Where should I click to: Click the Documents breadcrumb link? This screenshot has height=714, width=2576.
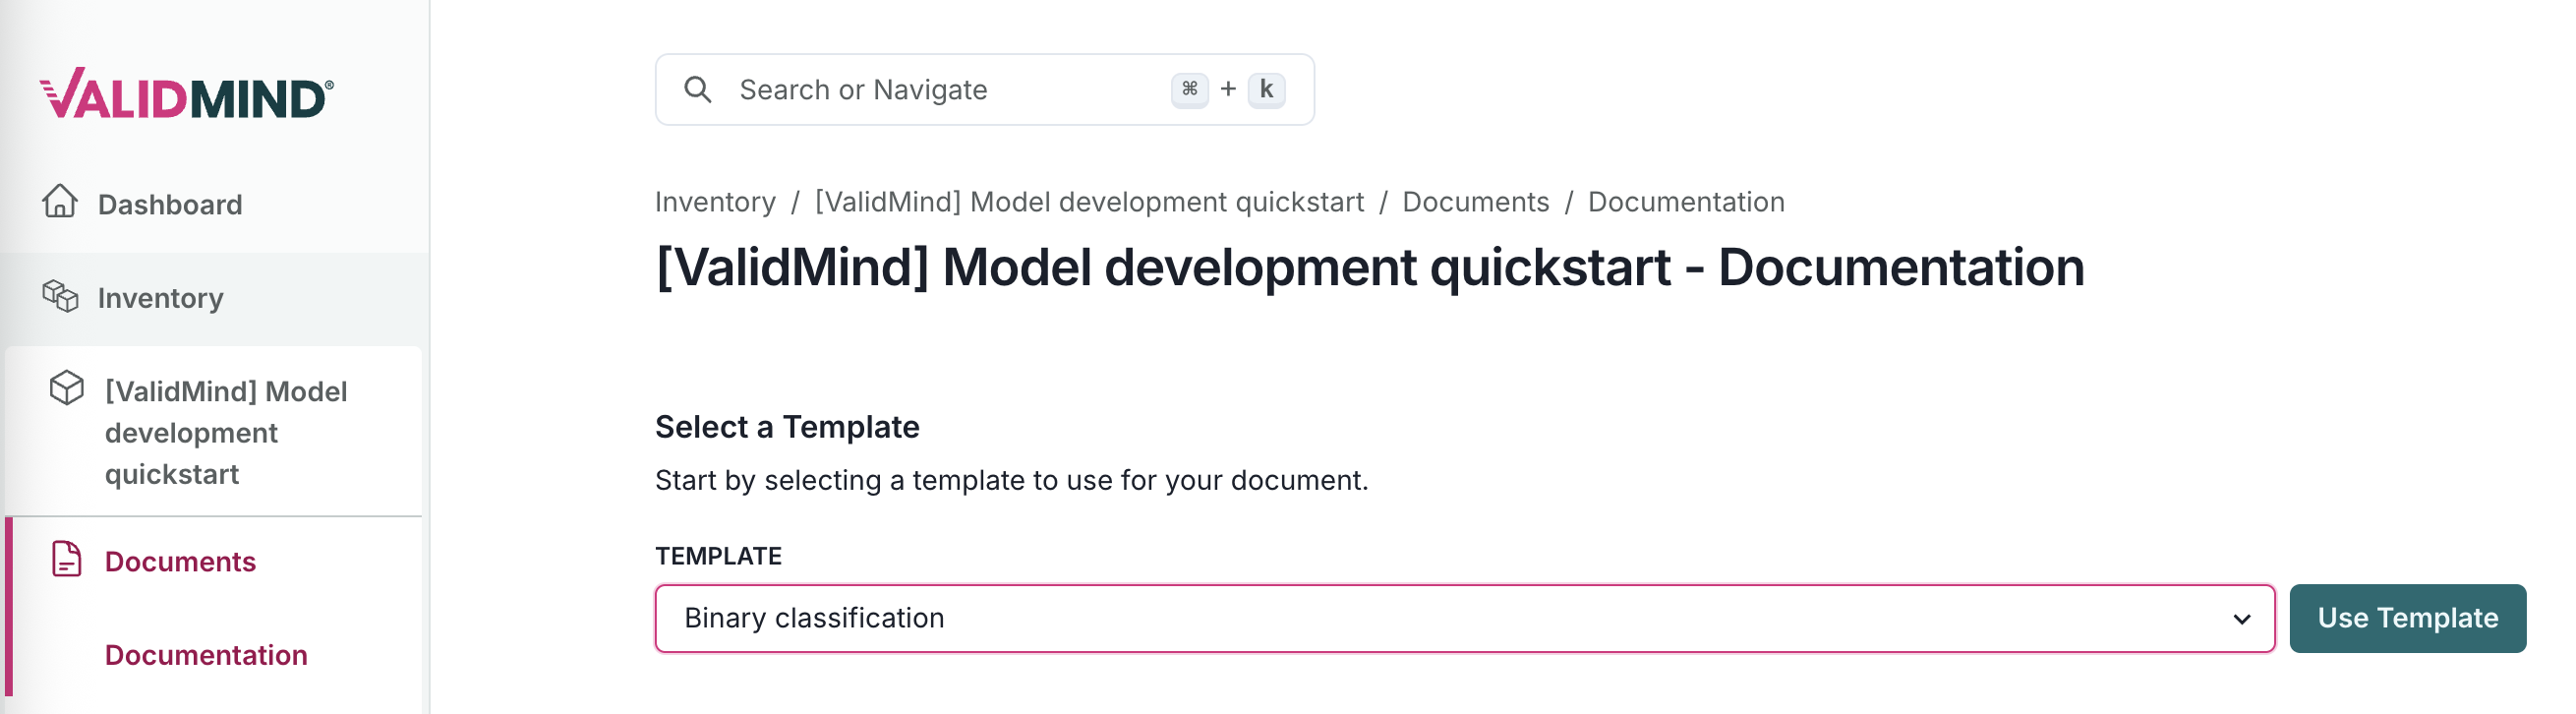[1477, 201]
